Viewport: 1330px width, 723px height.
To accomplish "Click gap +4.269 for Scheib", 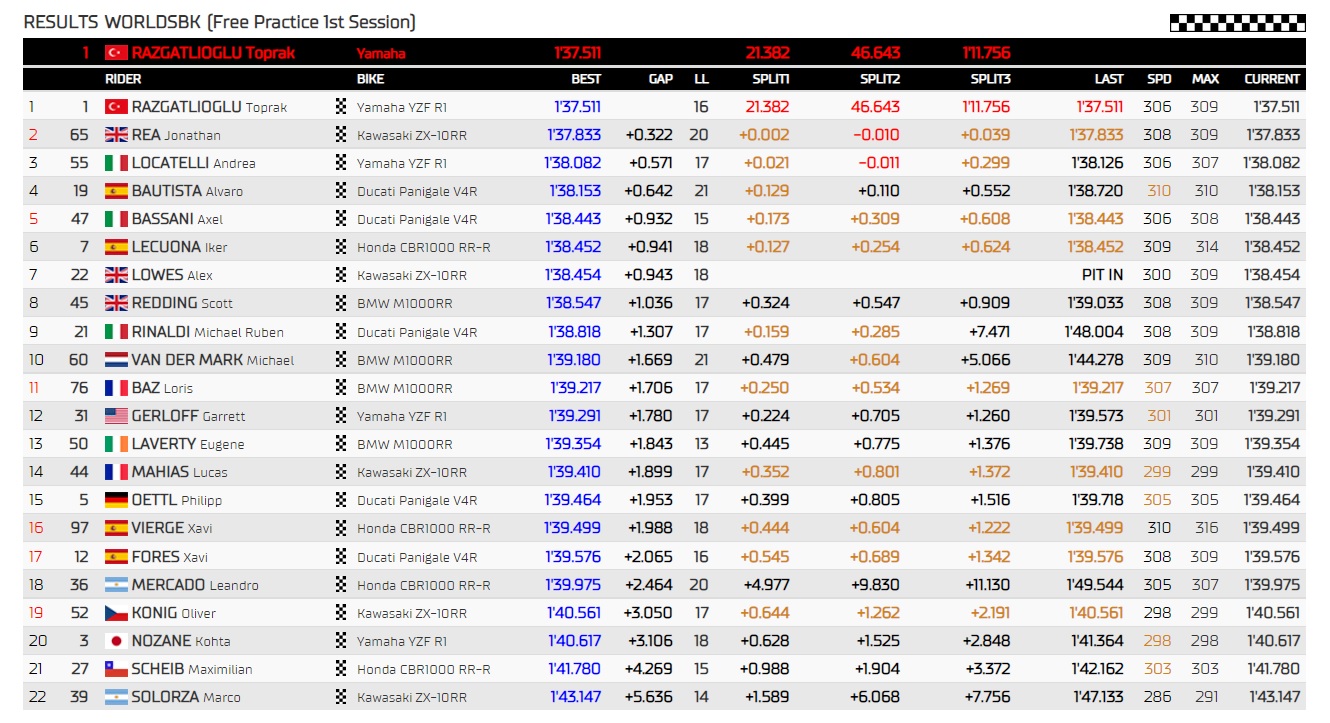I will click(649, 668).
